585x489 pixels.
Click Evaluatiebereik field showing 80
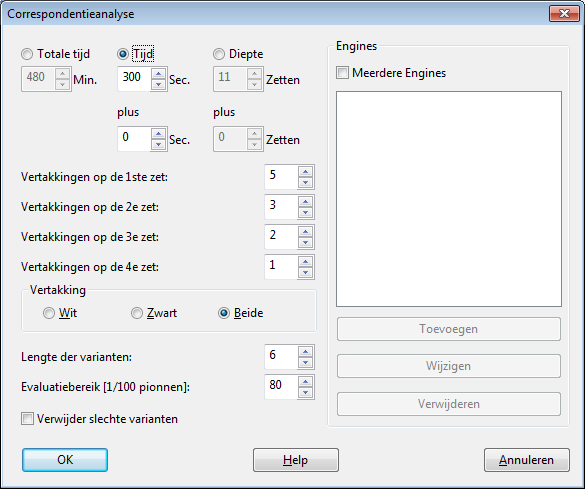pos(281,387)
